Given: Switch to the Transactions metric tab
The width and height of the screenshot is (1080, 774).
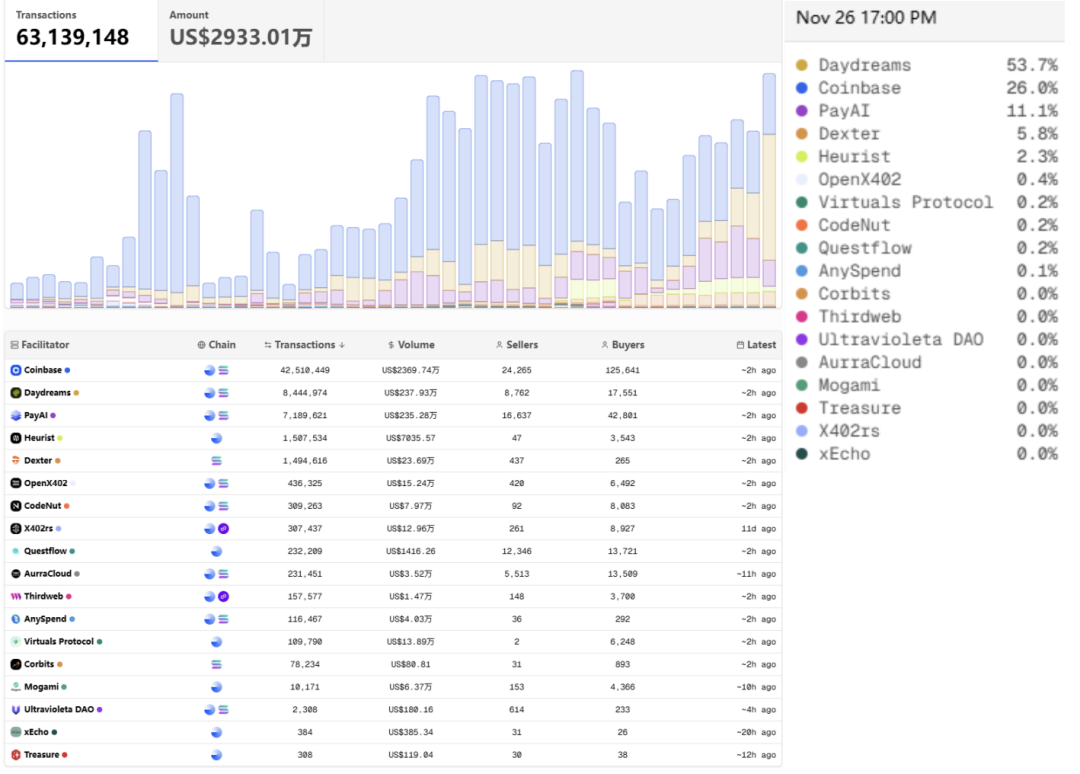Looking at the screenshot, I should click(x=80, y=30).
